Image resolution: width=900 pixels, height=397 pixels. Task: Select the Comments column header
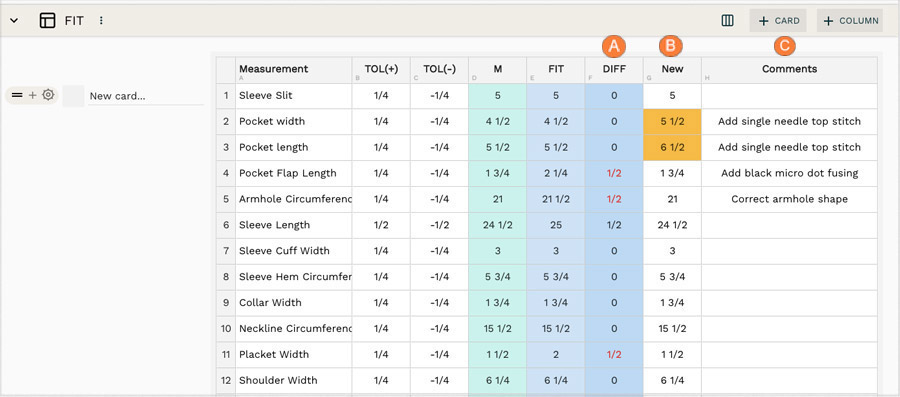click(789, 69)
